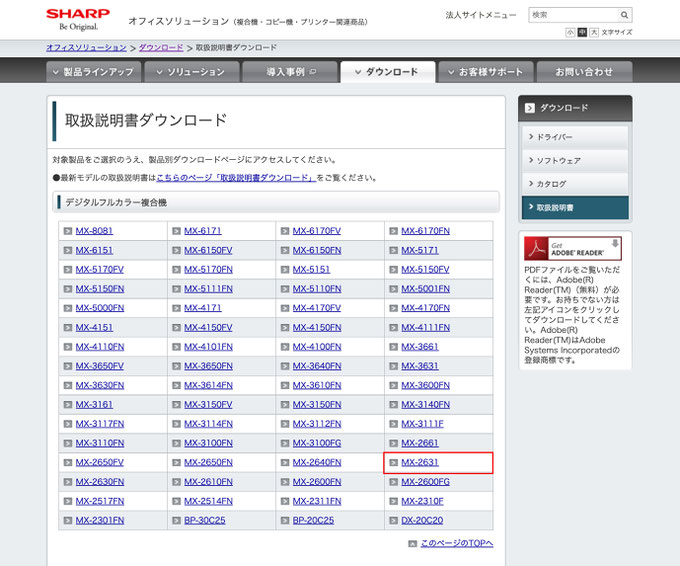Select small font size (小) button
Viewport: 680px width, 566px height.
570,33
